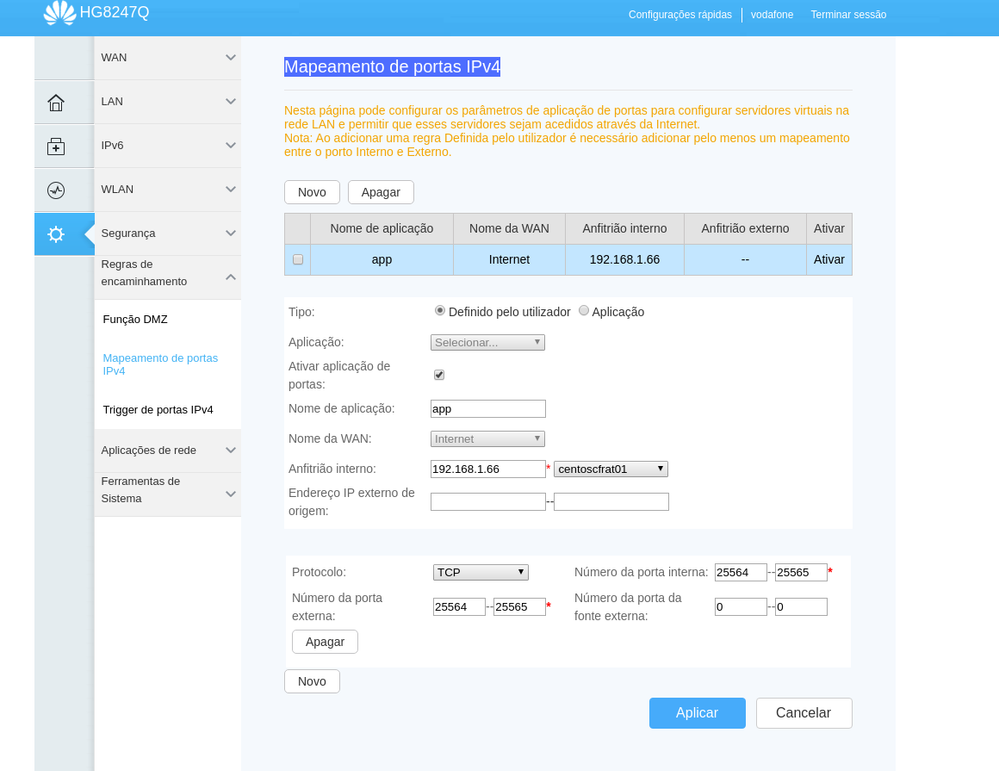
Task: Select the maintenance kit icon in the sidebar
Action: [64, 146]
